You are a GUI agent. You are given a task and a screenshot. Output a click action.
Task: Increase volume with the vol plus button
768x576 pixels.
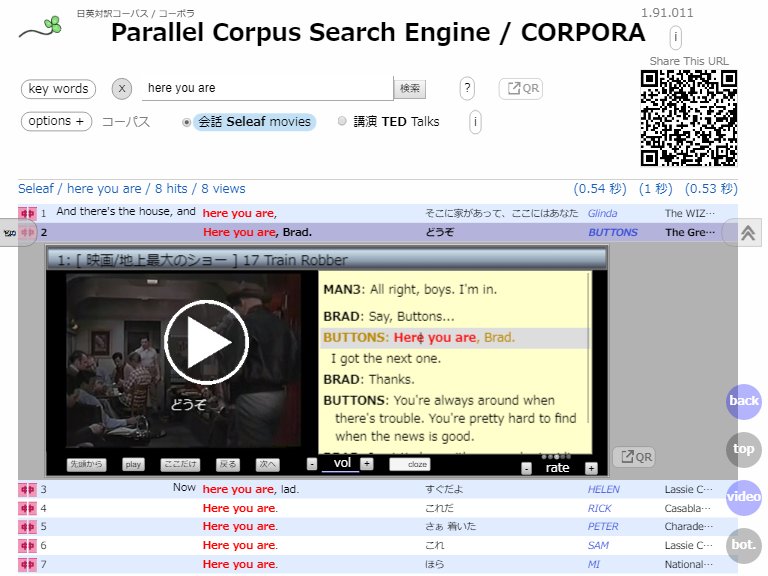(x=367, y=464)
